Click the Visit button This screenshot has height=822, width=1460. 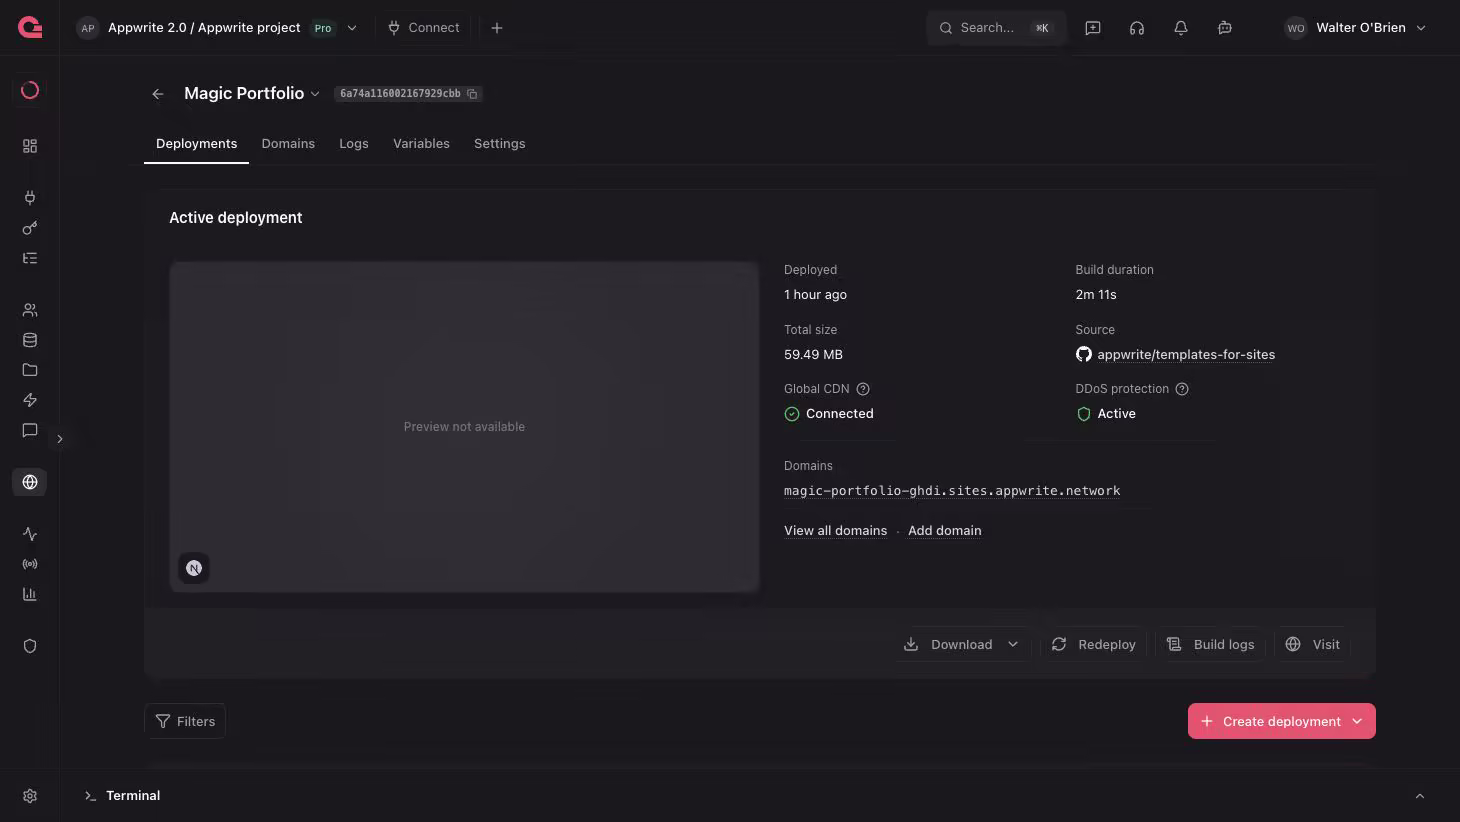tap(1312, 644)
